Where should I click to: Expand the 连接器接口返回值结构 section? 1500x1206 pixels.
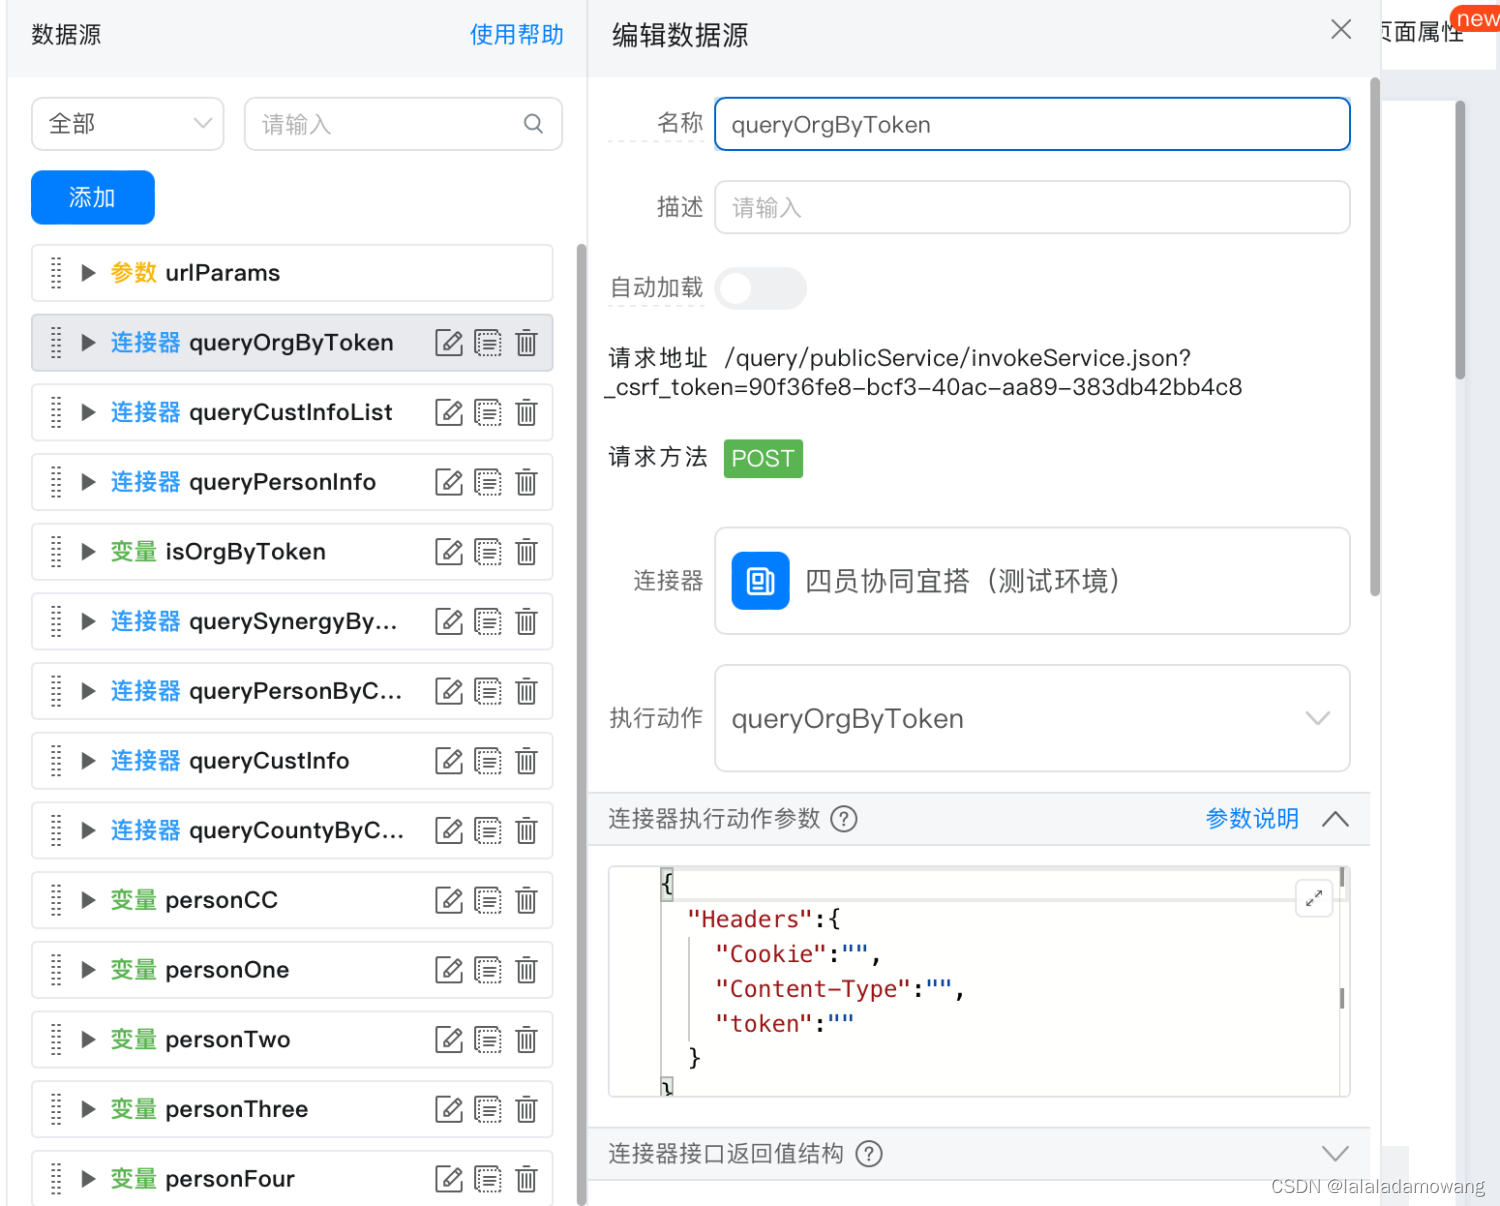[x=1335, y=1154]
